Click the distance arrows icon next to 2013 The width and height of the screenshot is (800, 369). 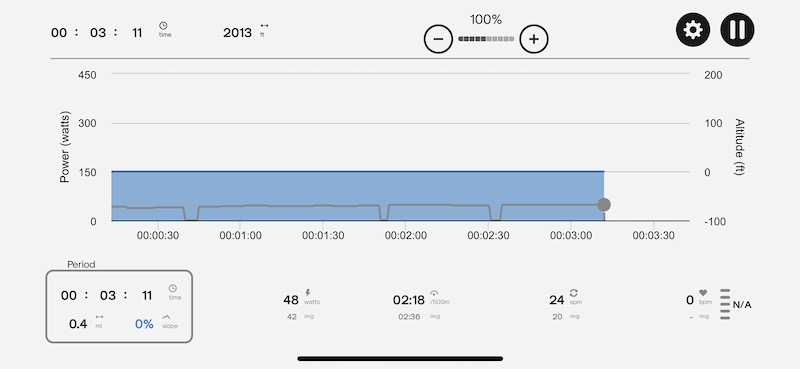[x=264, y=26]
